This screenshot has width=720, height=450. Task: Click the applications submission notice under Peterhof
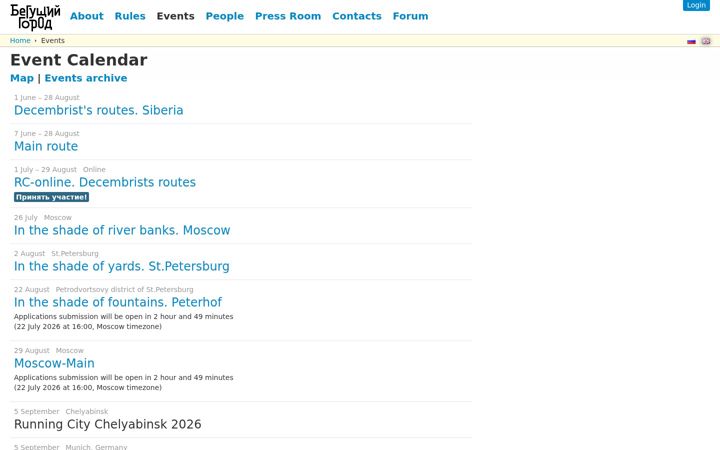click(x=124, y=321)
